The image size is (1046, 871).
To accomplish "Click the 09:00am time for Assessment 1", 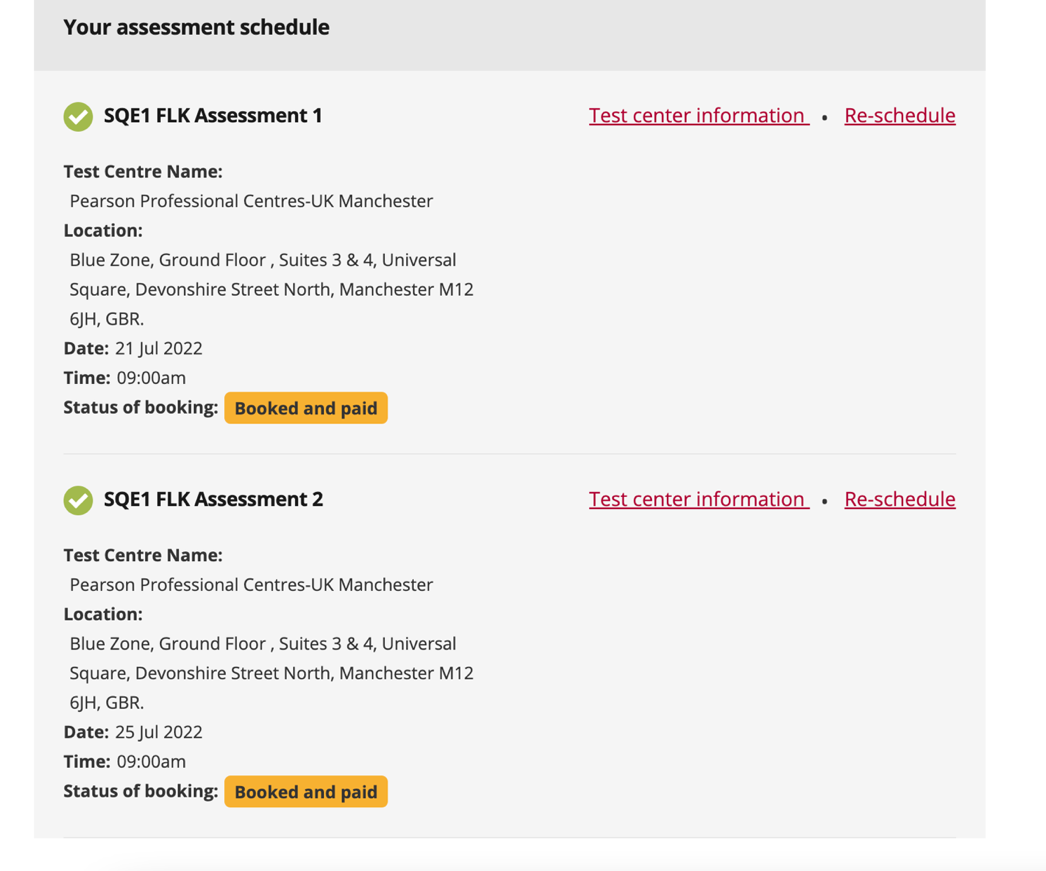I will (x=151, y=378).
